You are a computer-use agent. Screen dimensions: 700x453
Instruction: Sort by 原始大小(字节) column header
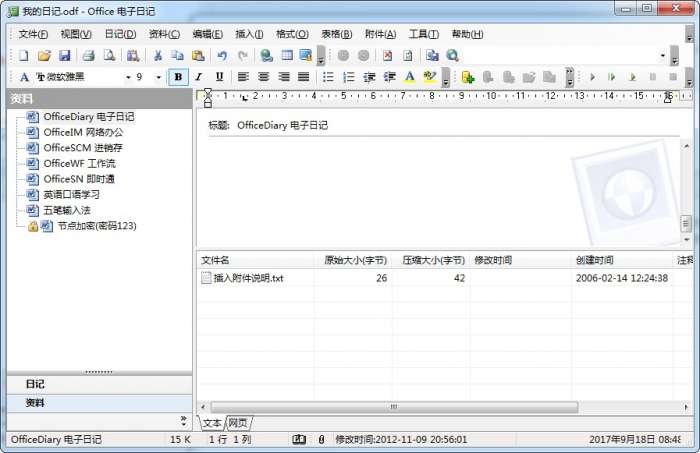tap(353, 260)
